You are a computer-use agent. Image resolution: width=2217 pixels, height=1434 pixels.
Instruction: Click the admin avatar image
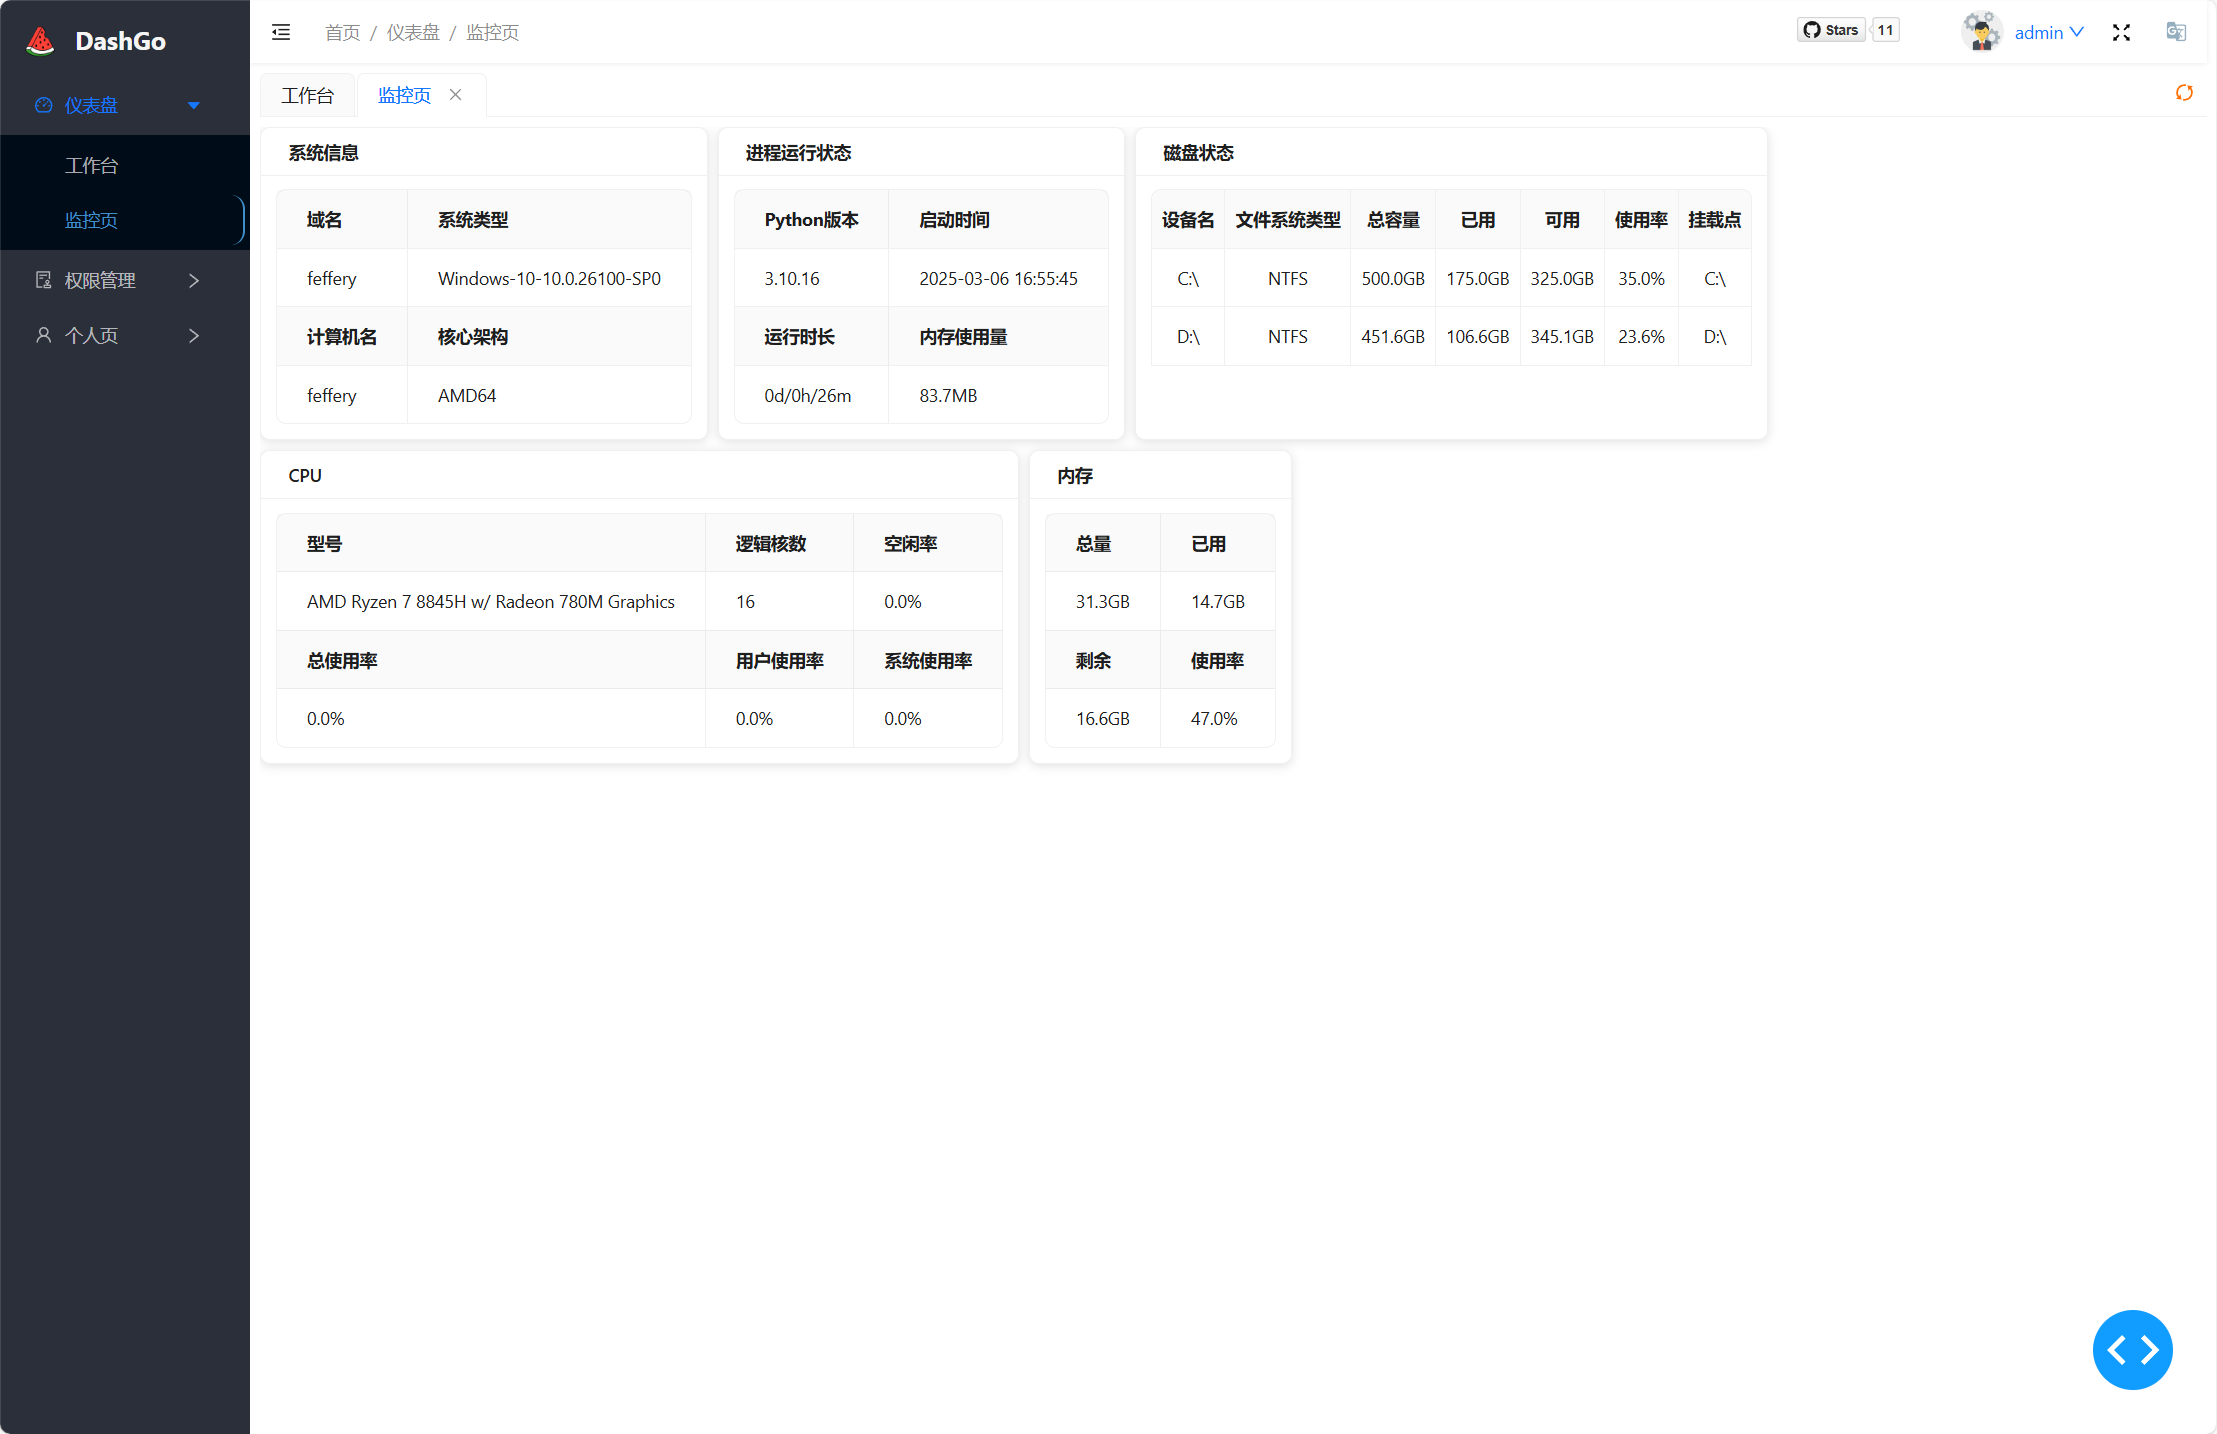(1981, 30)
